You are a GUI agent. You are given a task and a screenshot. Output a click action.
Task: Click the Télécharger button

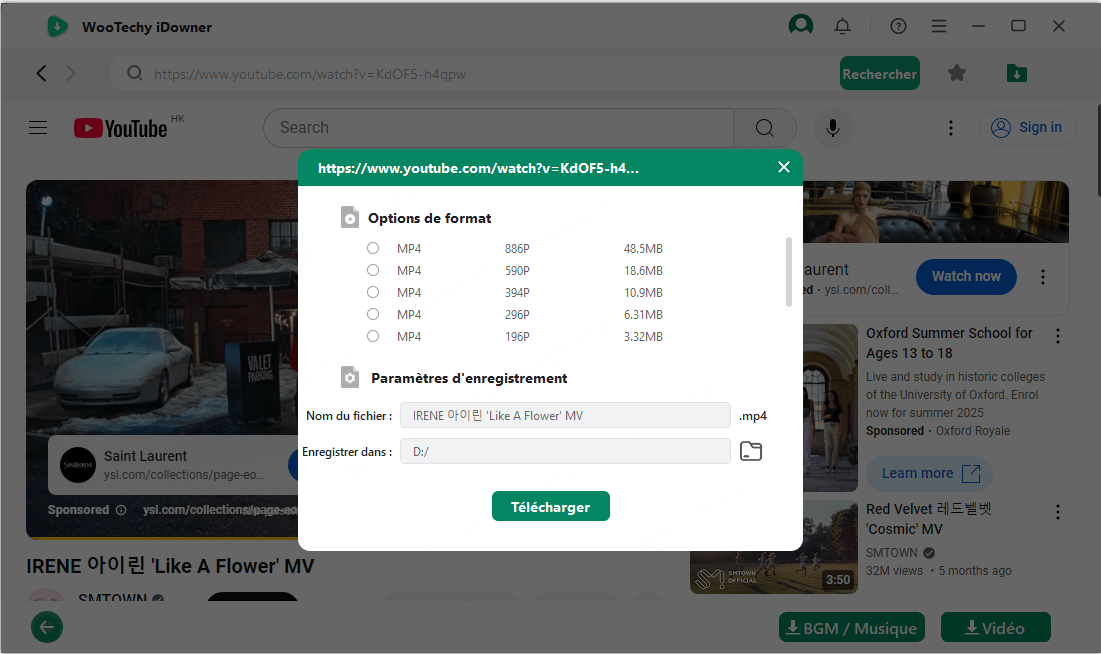tap(550, 507)
